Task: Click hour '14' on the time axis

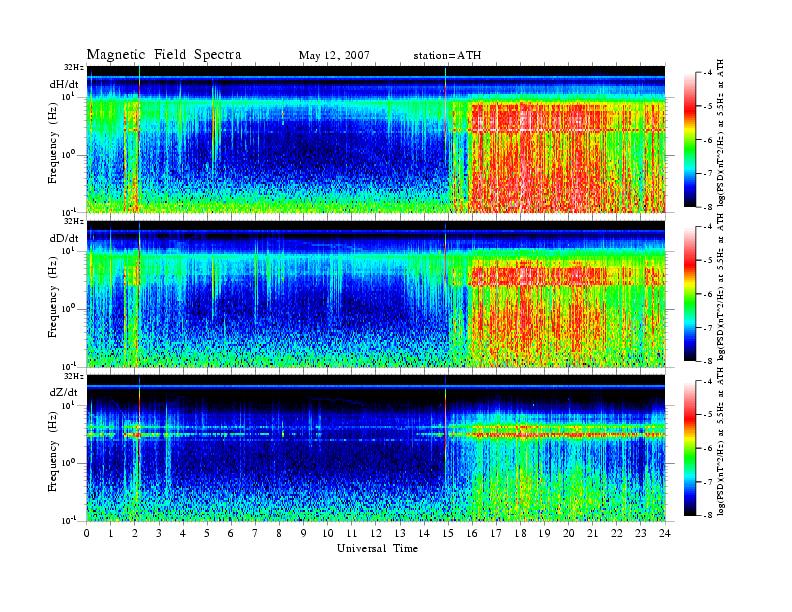Action: coord(424,534)
